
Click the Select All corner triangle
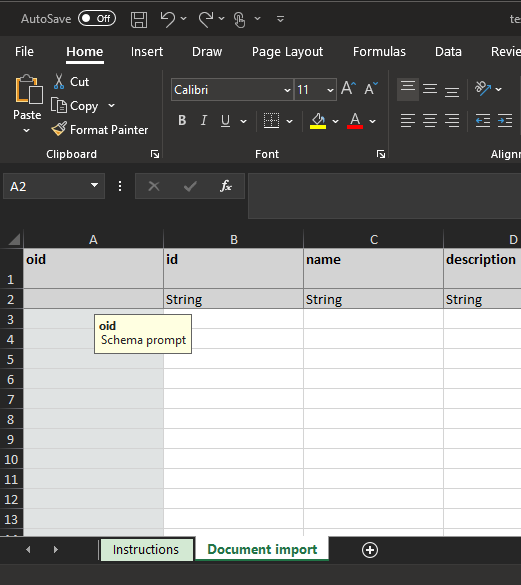point(14,239)
